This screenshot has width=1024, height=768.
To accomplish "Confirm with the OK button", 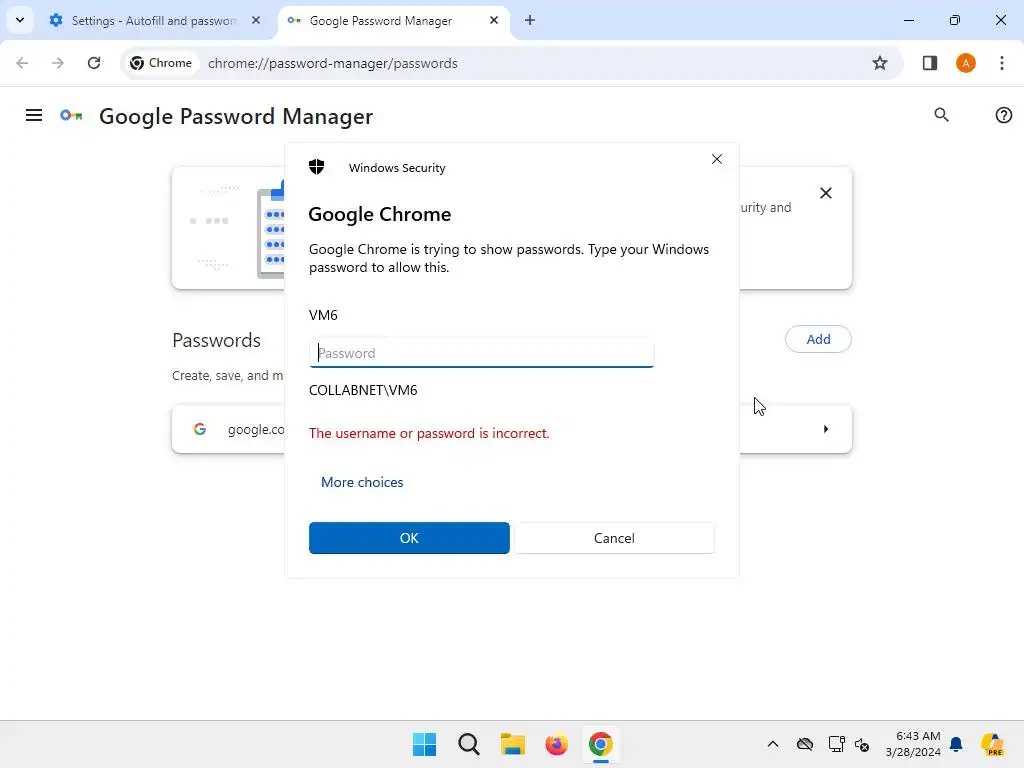I will (409, 538).
